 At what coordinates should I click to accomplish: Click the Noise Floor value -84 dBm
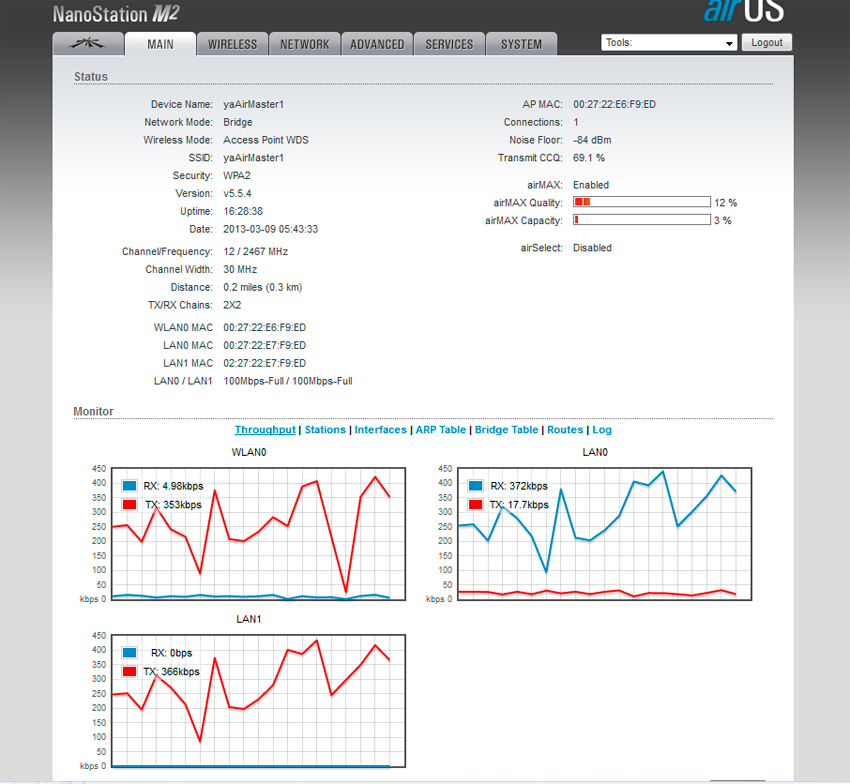pyautogui.click(x=592, y=140)
